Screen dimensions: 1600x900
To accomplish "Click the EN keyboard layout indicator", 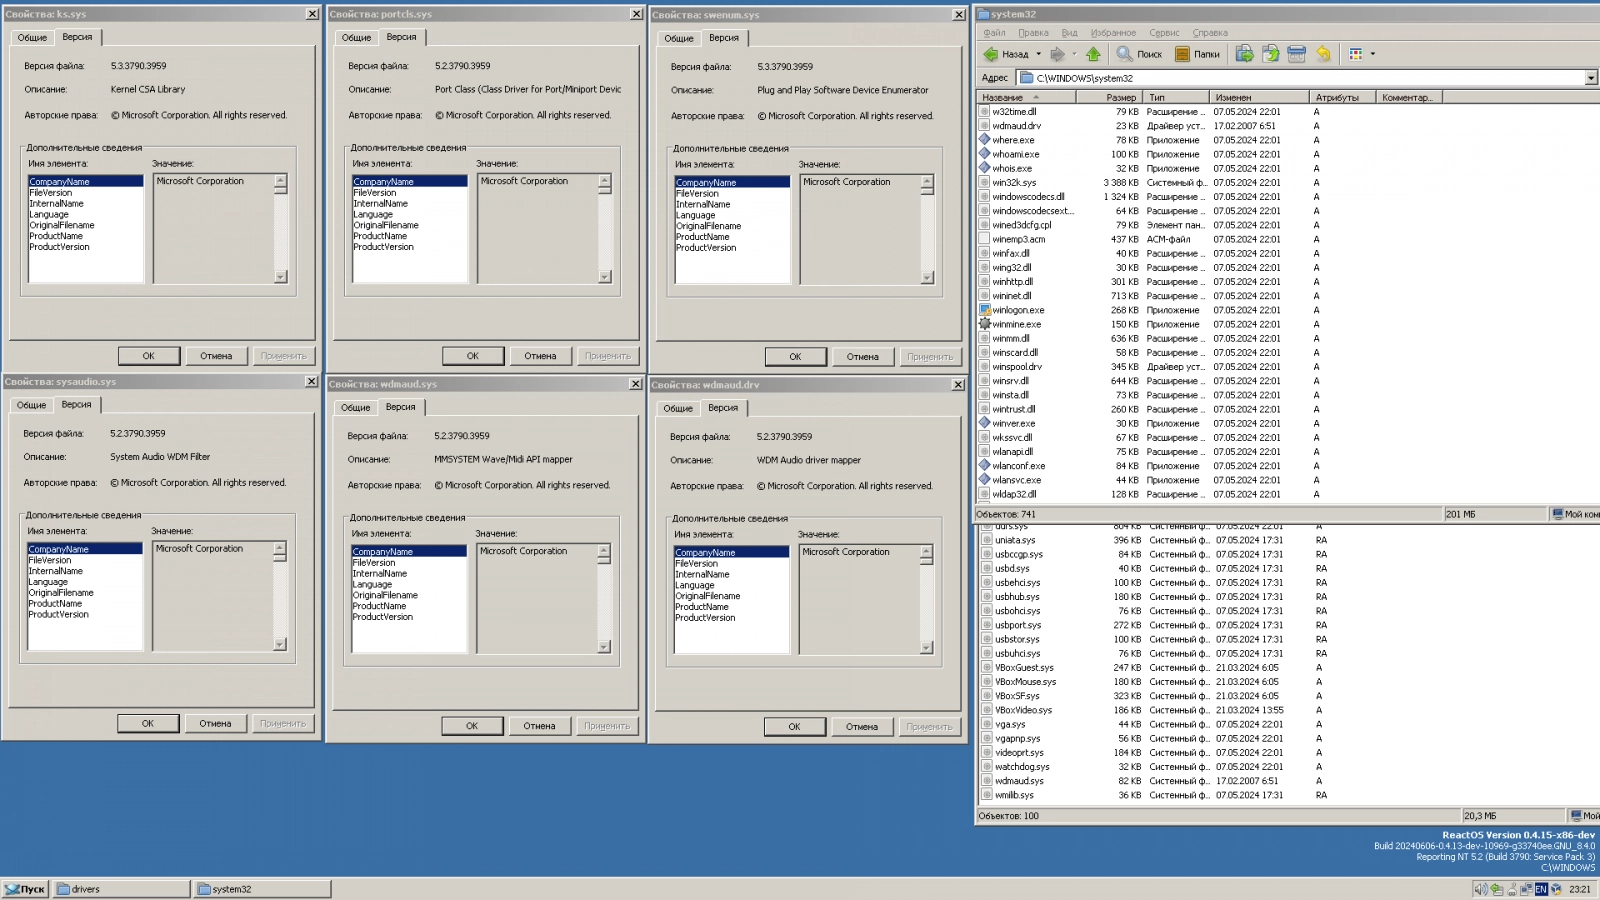I will point(1541,889).
